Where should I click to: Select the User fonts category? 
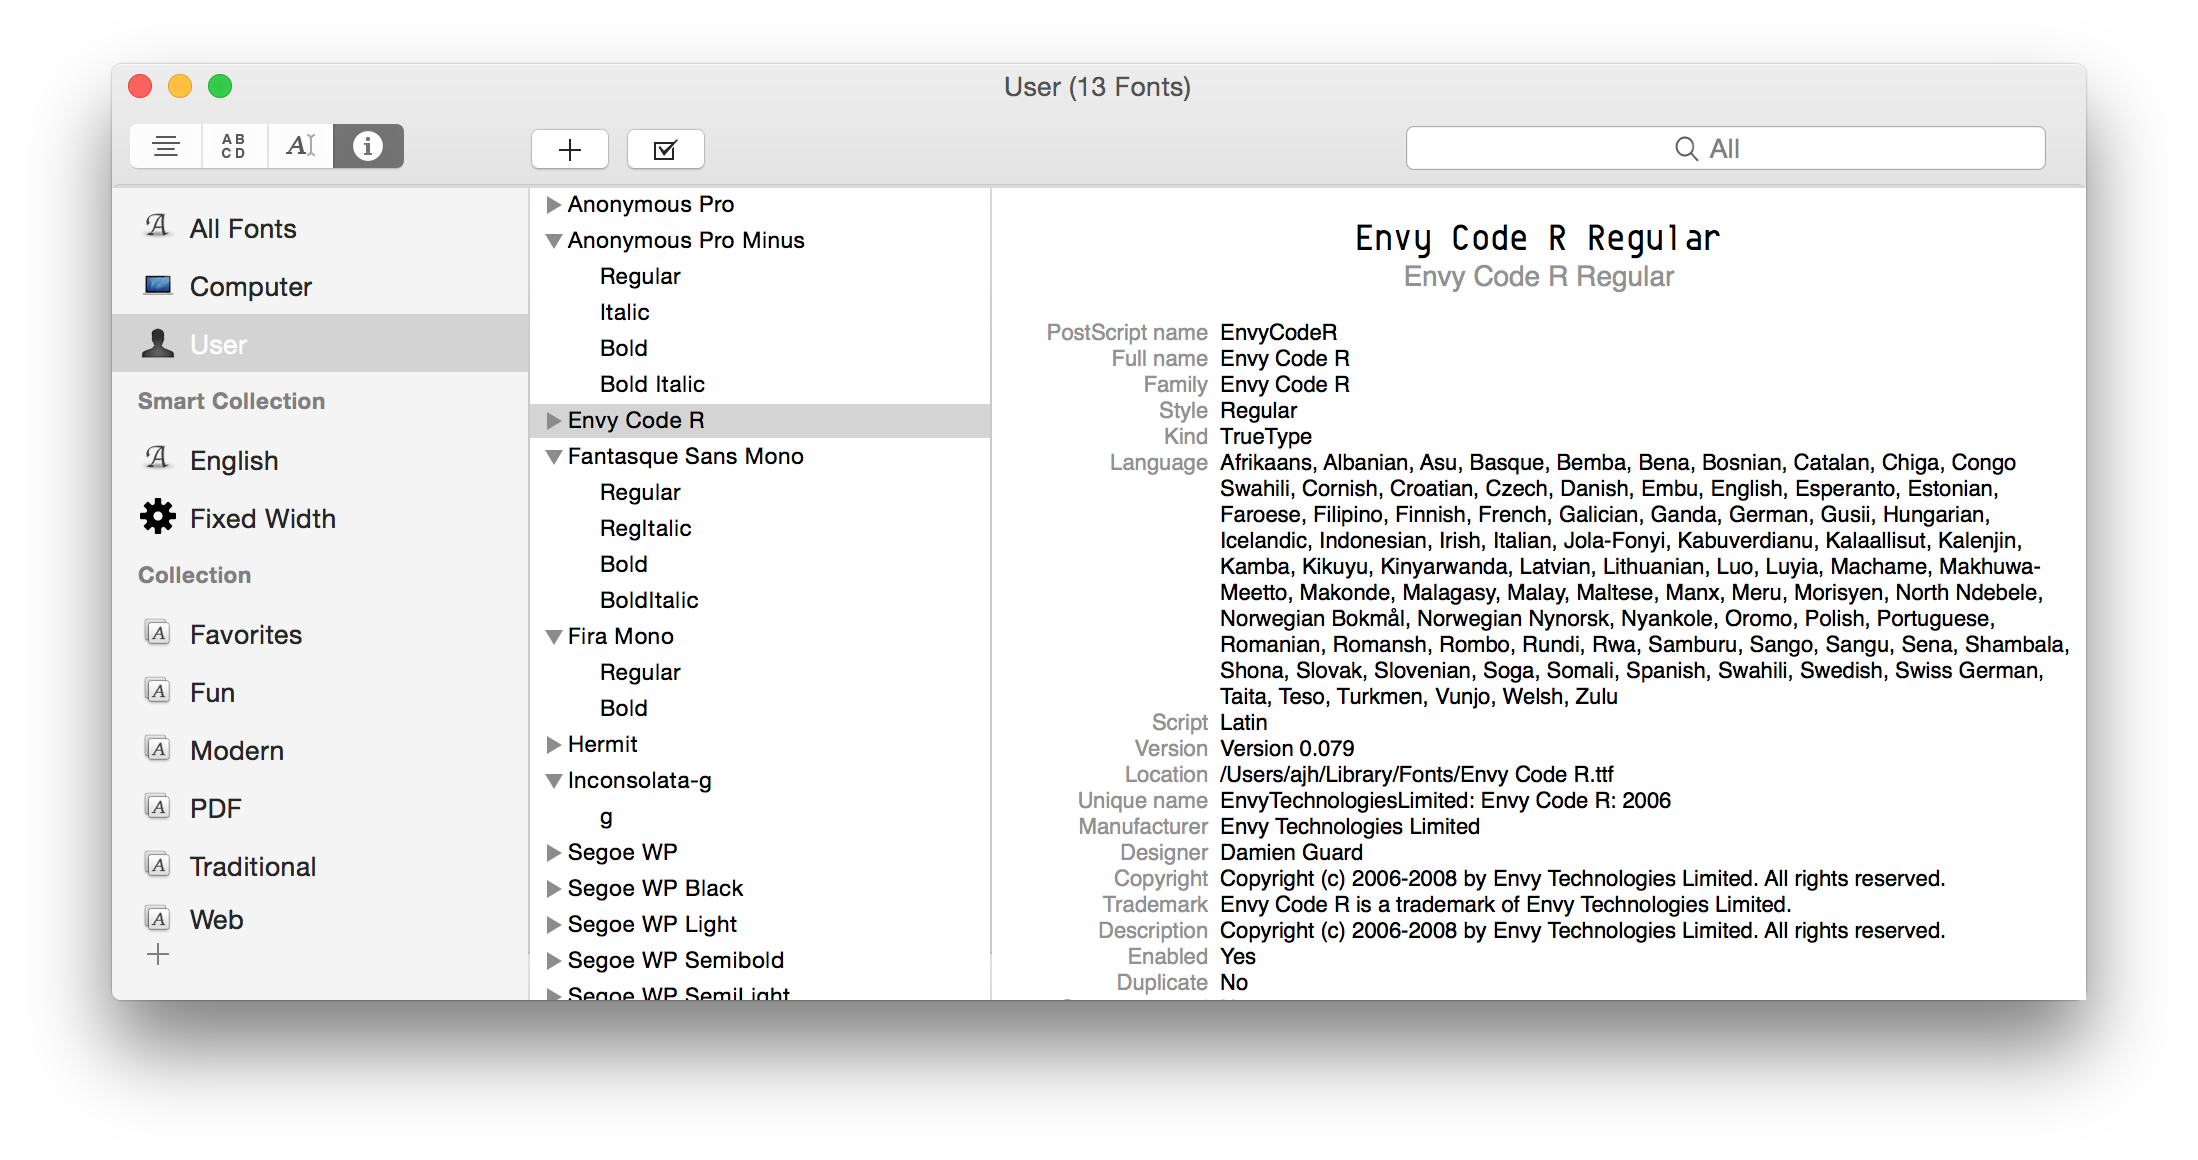tap(220, 345)
